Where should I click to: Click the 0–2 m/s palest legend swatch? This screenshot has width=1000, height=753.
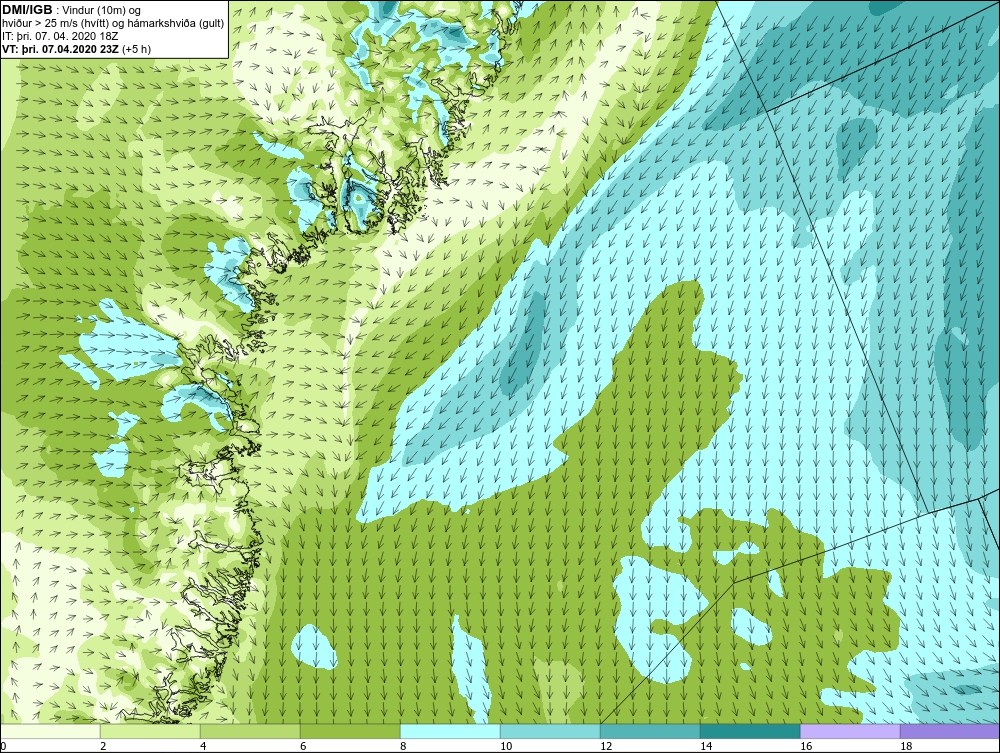tap(50, 731)
